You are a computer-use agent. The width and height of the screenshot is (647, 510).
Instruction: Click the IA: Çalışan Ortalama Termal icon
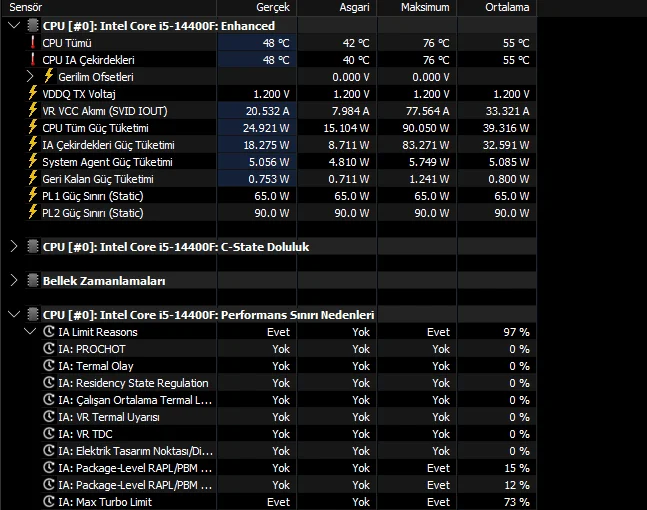coord(49,399)
